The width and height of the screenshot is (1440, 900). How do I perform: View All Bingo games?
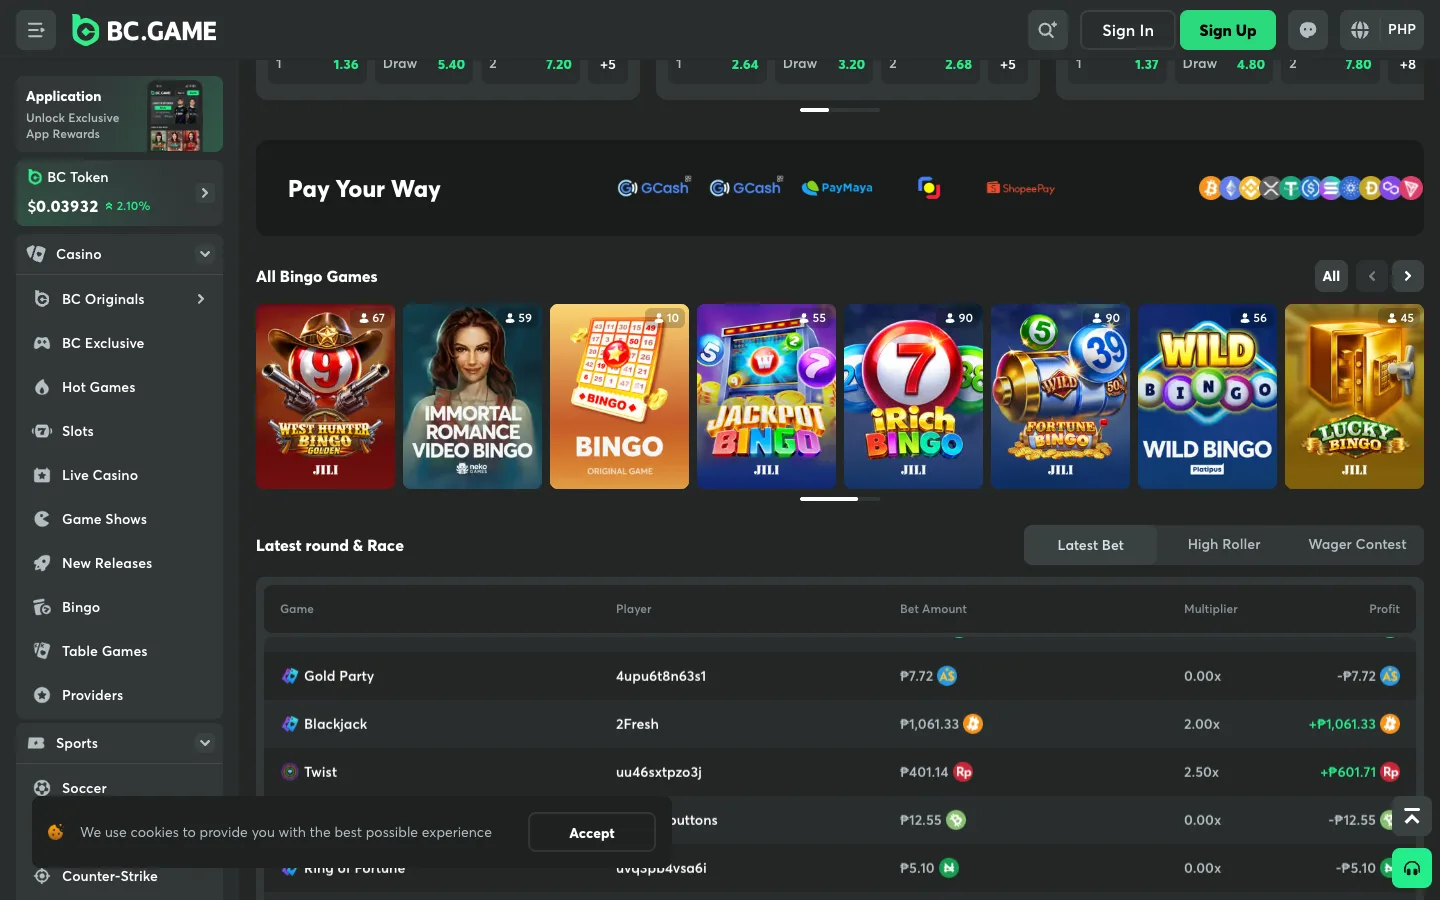coord(1331,276)
